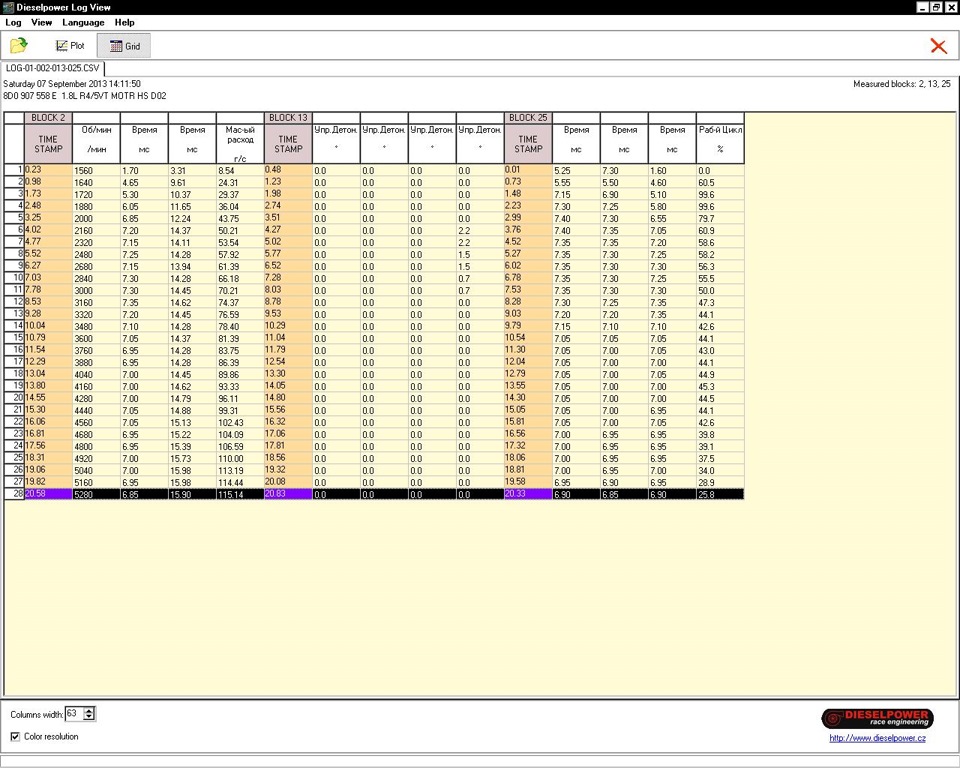Click the Dieselpower app icon in title bar
The image size is (960, 768).
click(x=8, y=7)
